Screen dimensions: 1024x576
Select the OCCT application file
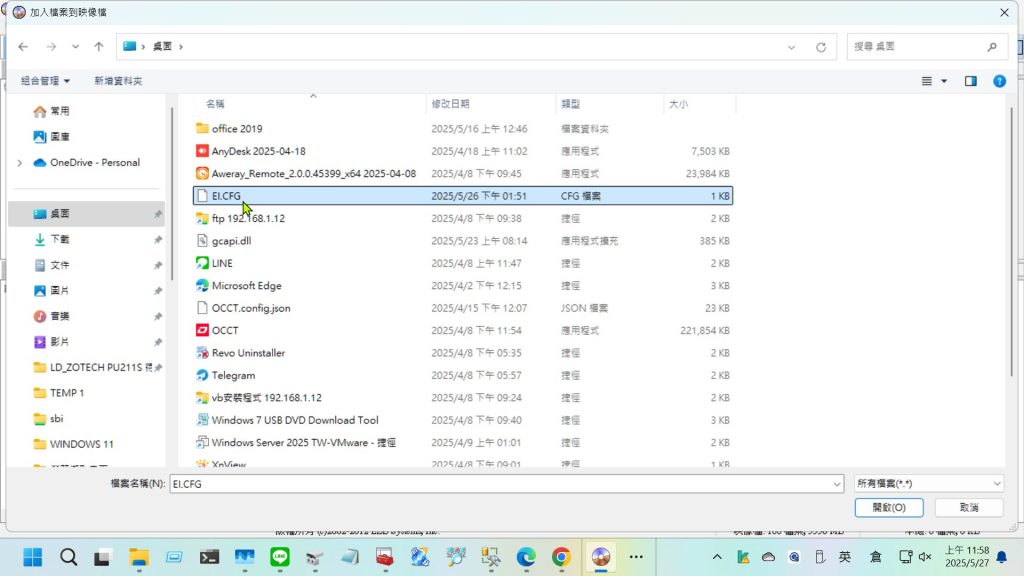tap(225, 331)
